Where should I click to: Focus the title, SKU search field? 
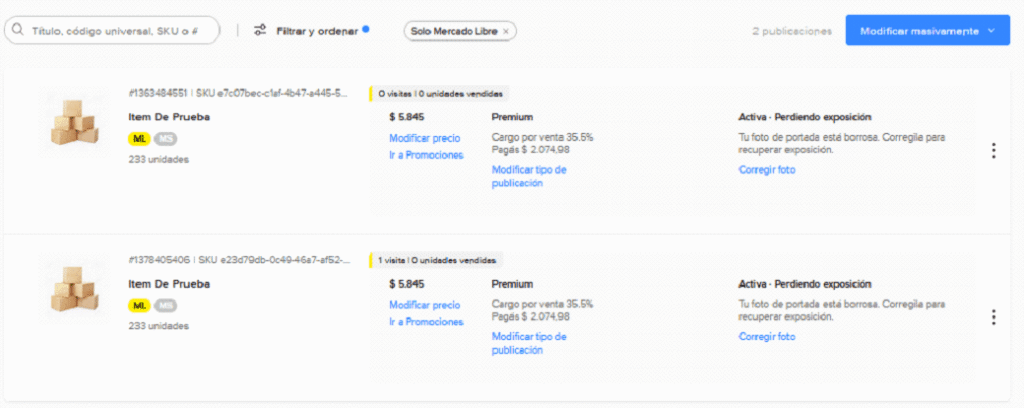(122, 31)
